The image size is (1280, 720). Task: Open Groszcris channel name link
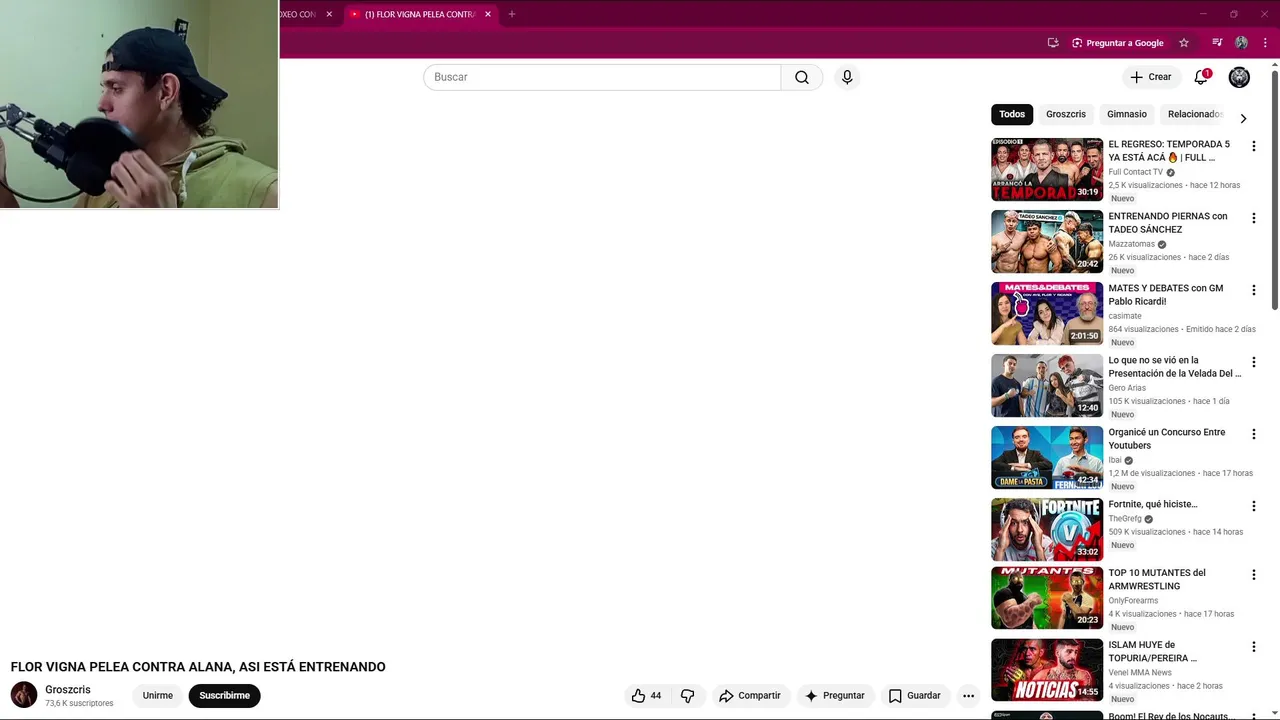pyautogui.click(x=68, y=690)
